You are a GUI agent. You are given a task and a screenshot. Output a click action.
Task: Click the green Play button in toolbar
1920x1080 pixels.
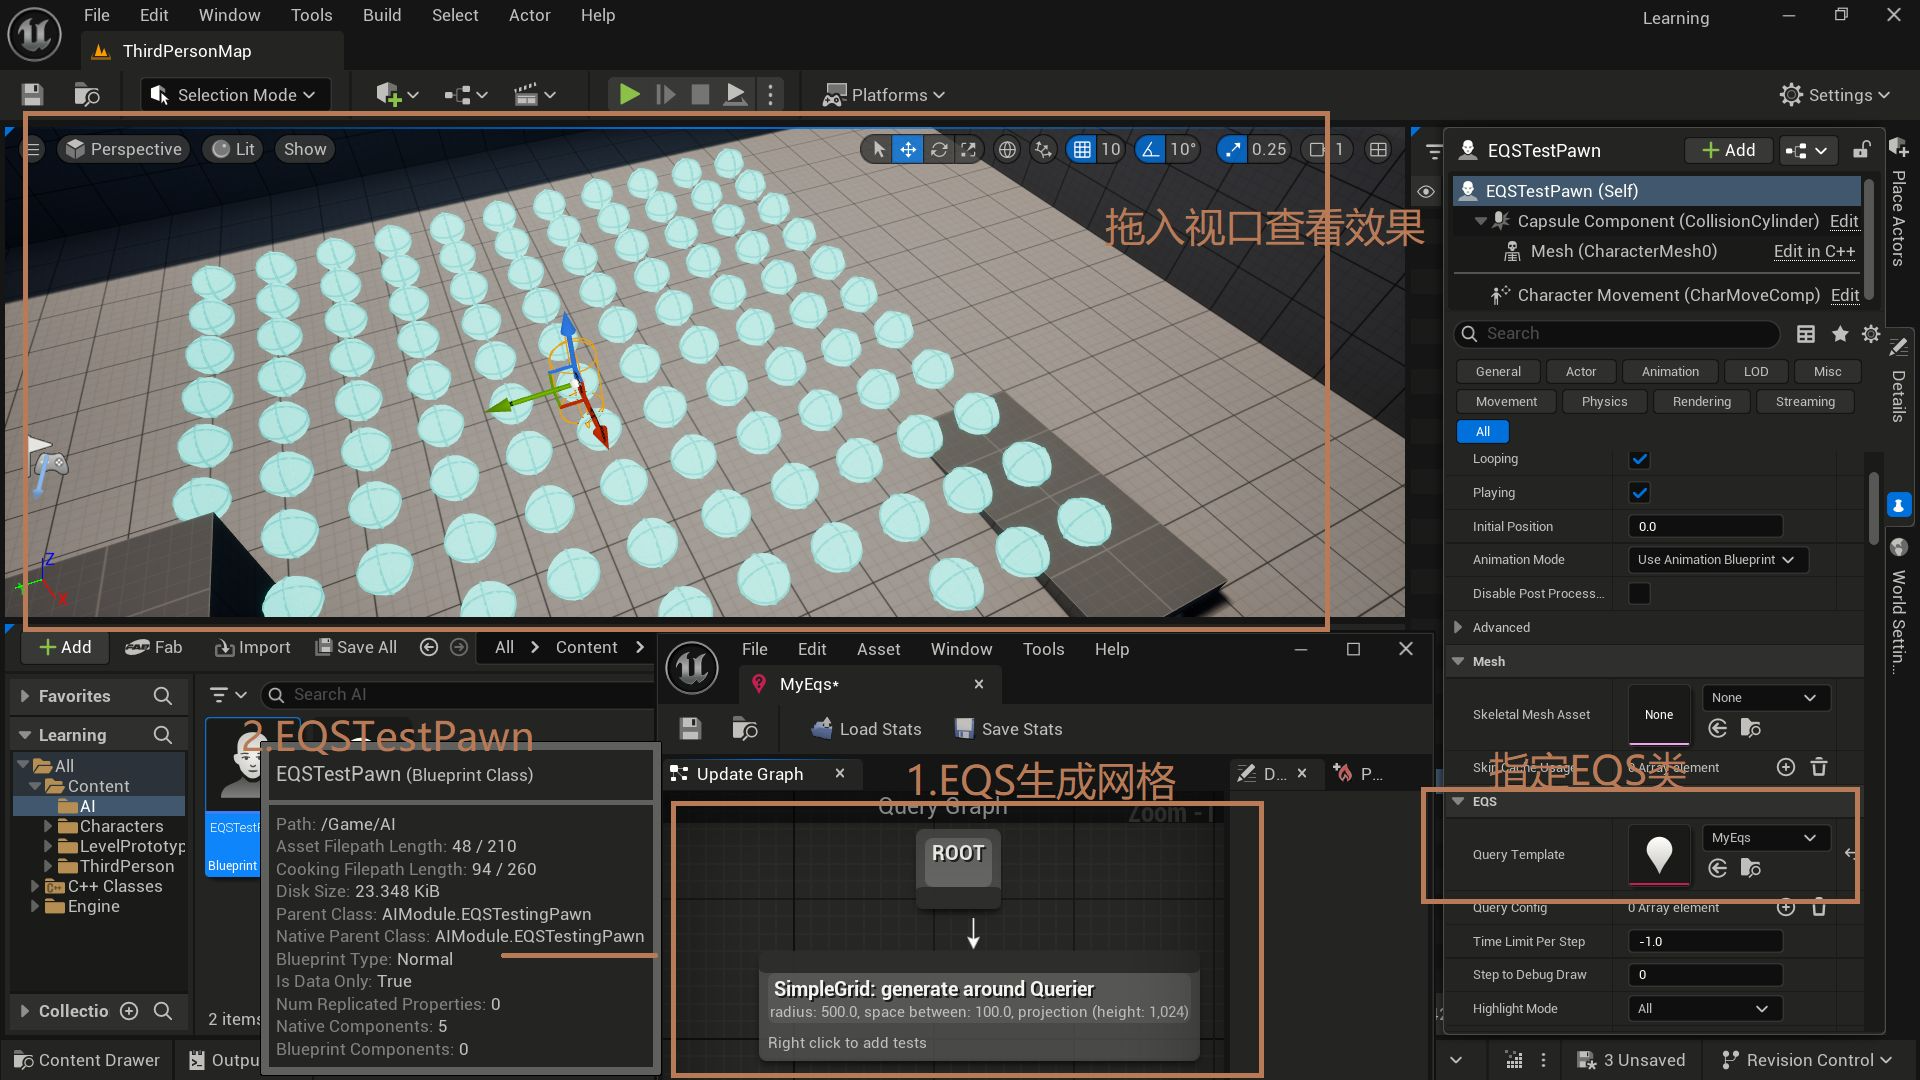[629, 94]
